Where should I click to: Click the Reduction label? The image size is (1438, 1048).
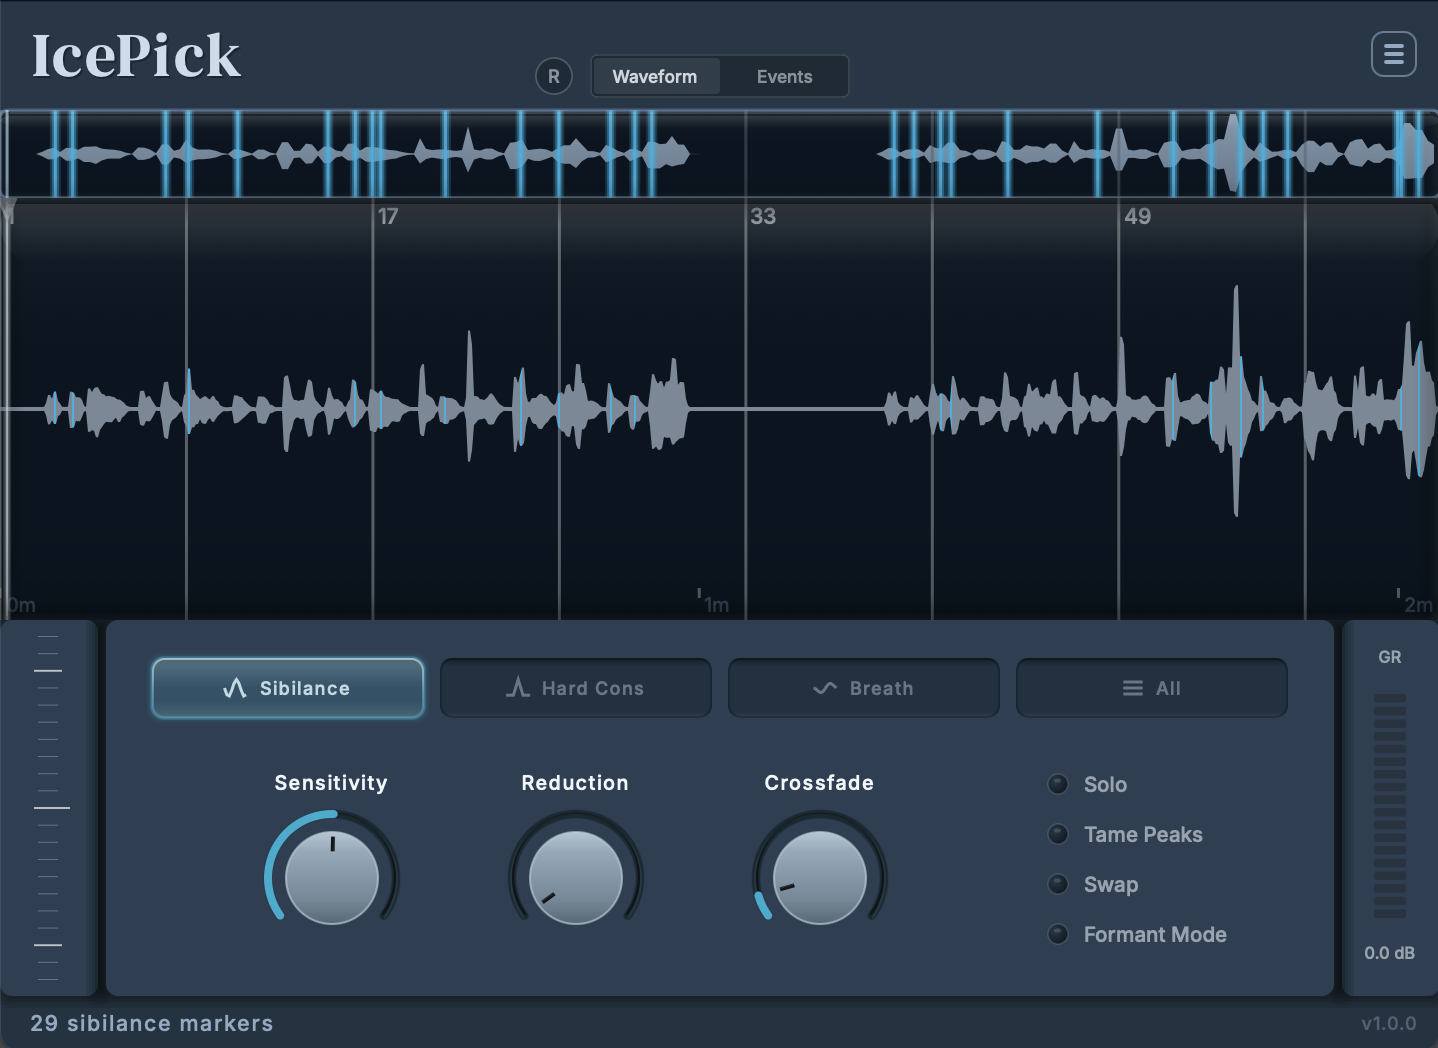point(575,783)
